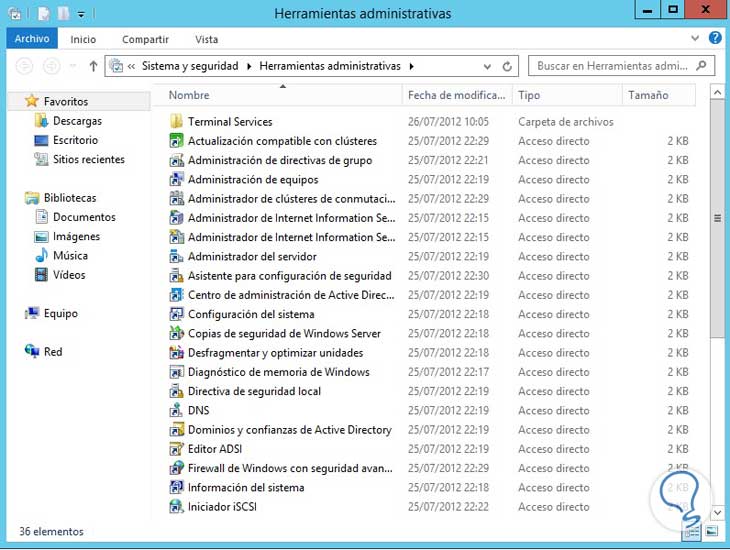Viewport: 730px width, 550px height.
Task: Go up one folder level
Action: (94, 66)
